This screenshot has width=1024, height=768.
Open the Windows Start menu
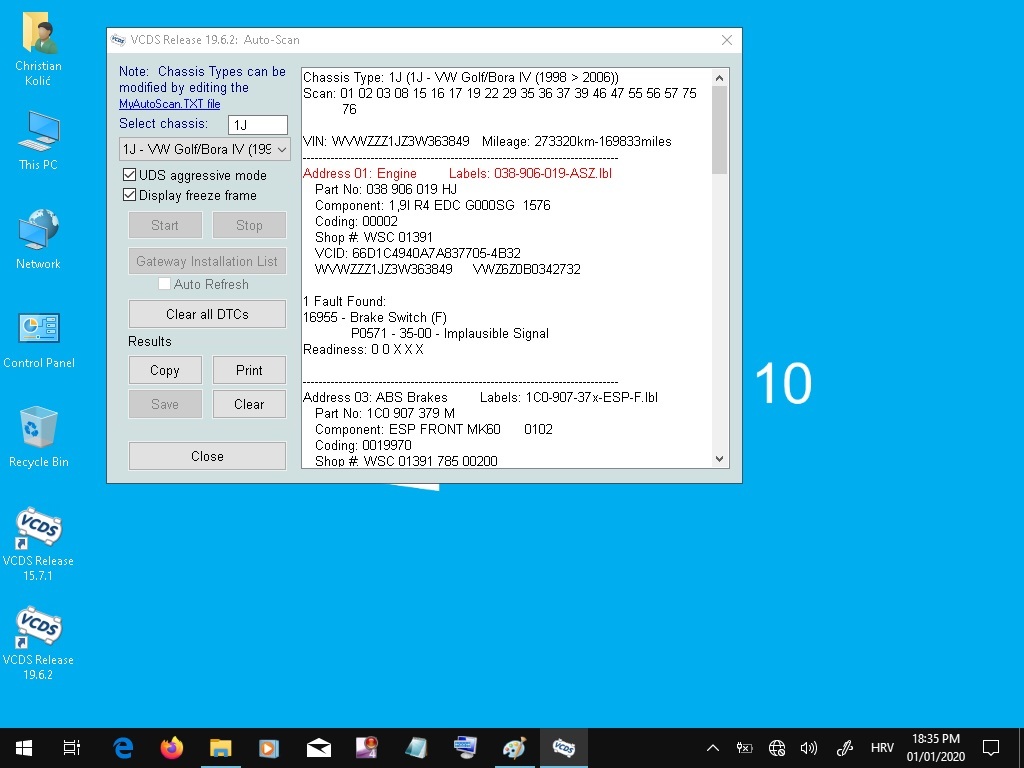(x=24, y=748)
